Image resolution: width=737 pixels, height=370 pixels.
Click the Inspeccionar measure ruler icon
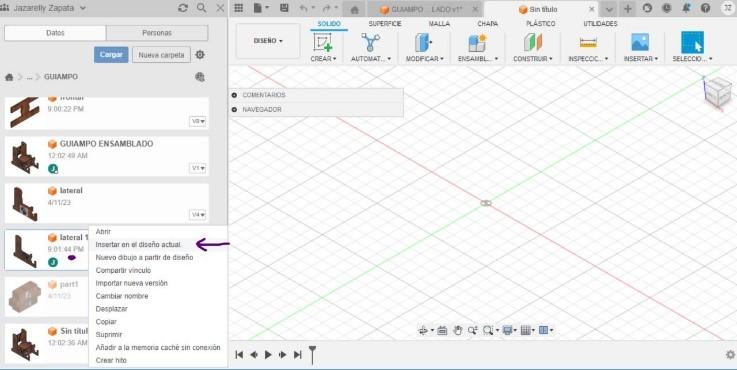pos(588,43)
